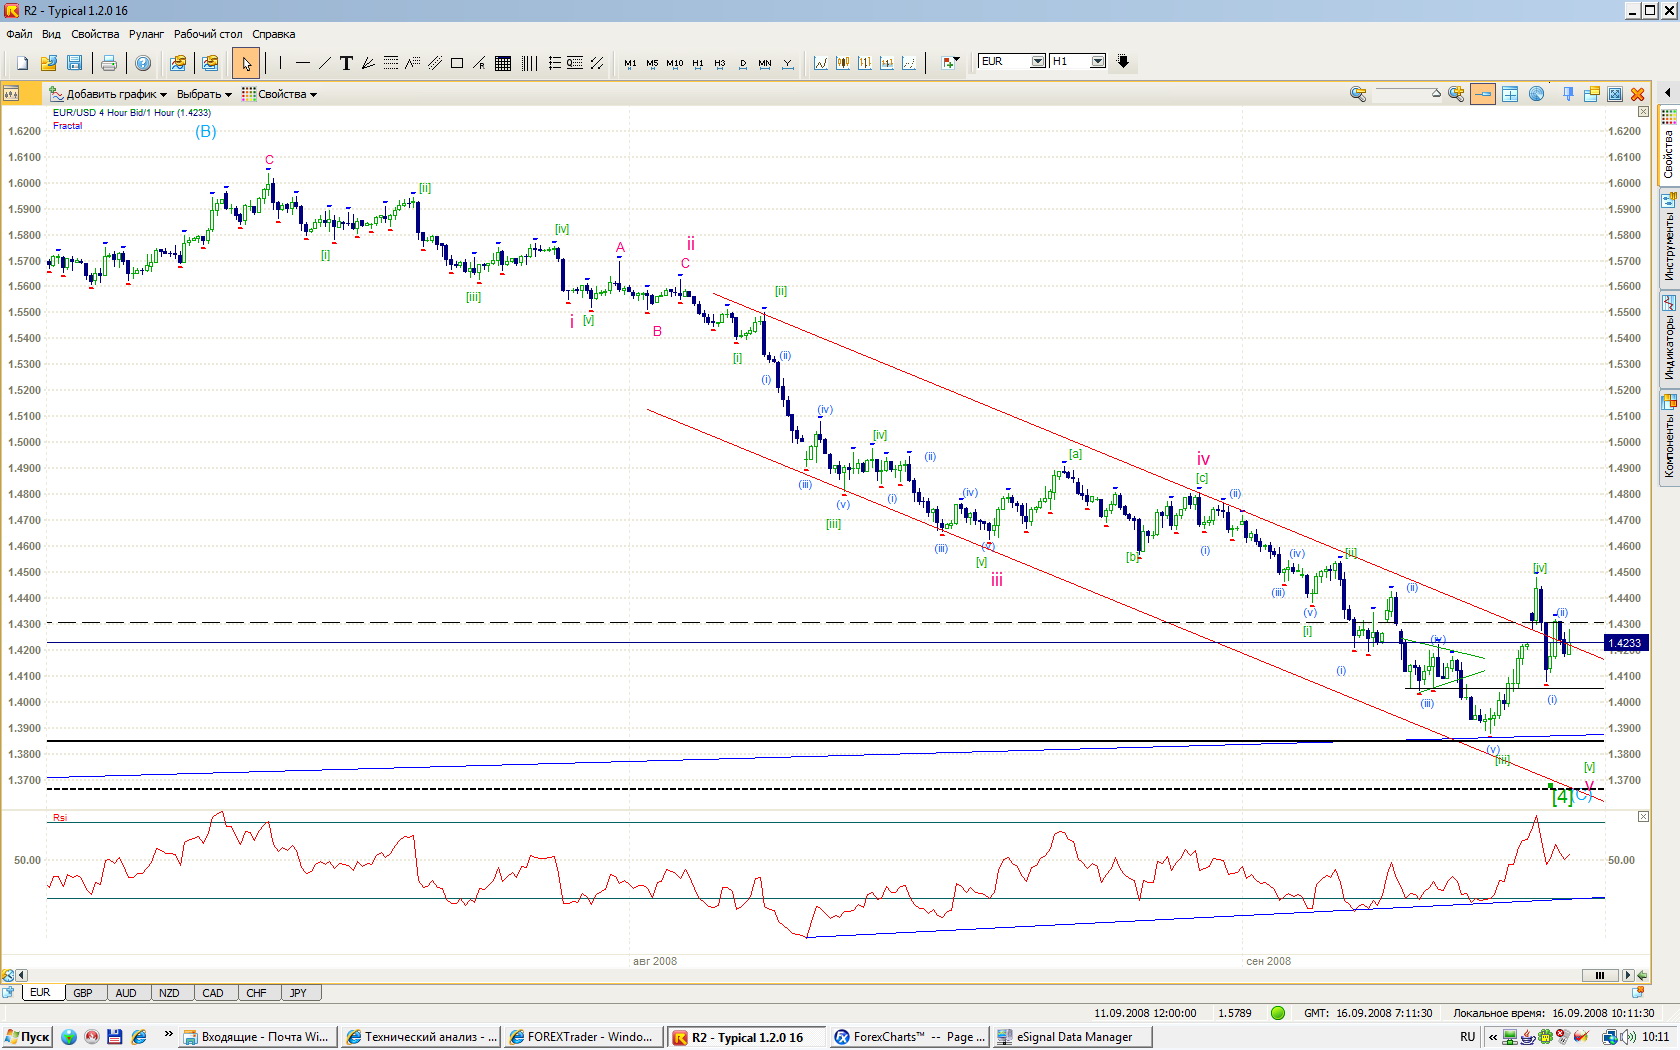Select the vertical line drawing tool
The width and height of the screenshot is (1680, 1050).
tap(280, 63)
